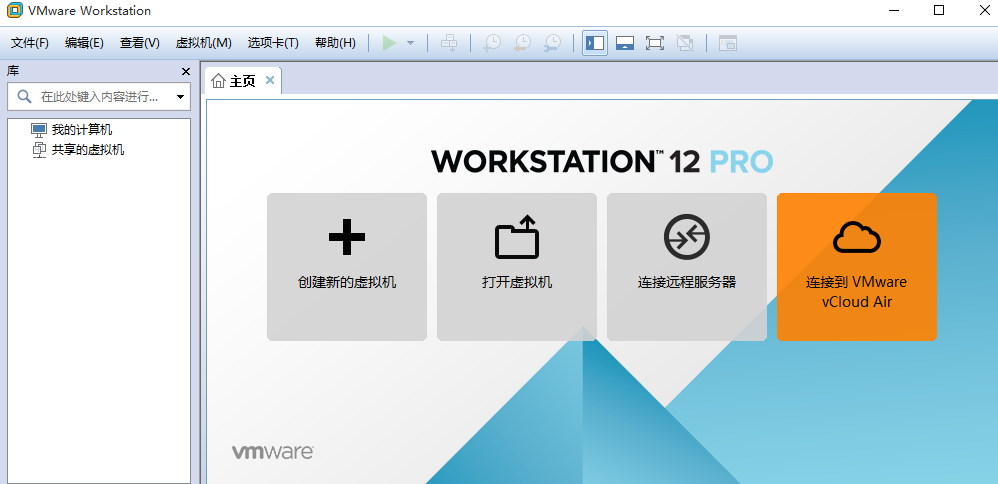Select 我的计算机 in the library tree
This screenshot has width=998, height=484.
point(82,130)
